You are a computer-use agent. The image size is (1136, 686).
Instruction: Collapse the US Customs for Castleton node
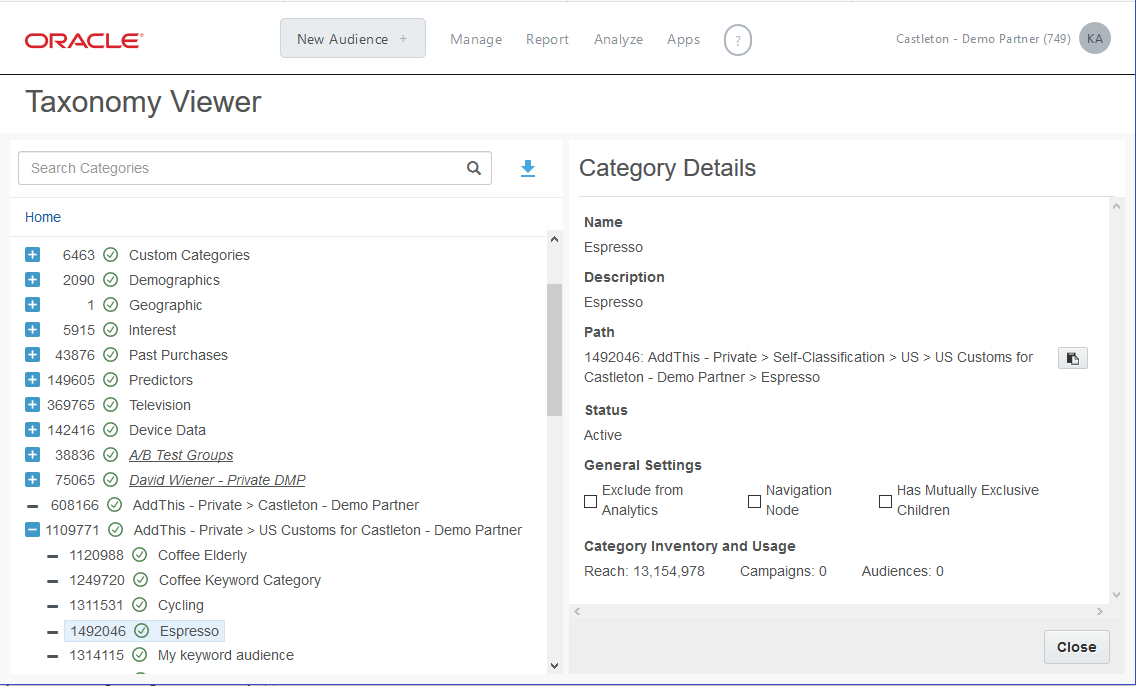click(33, 530)
